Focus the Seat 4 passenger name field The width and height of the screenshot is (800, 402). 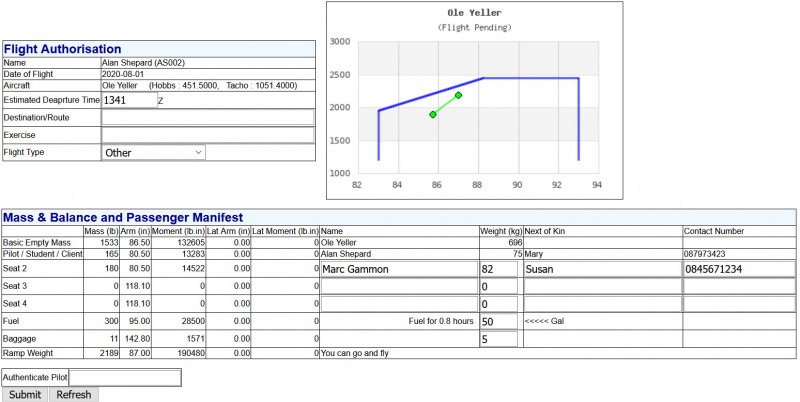[x=398, y=304]
